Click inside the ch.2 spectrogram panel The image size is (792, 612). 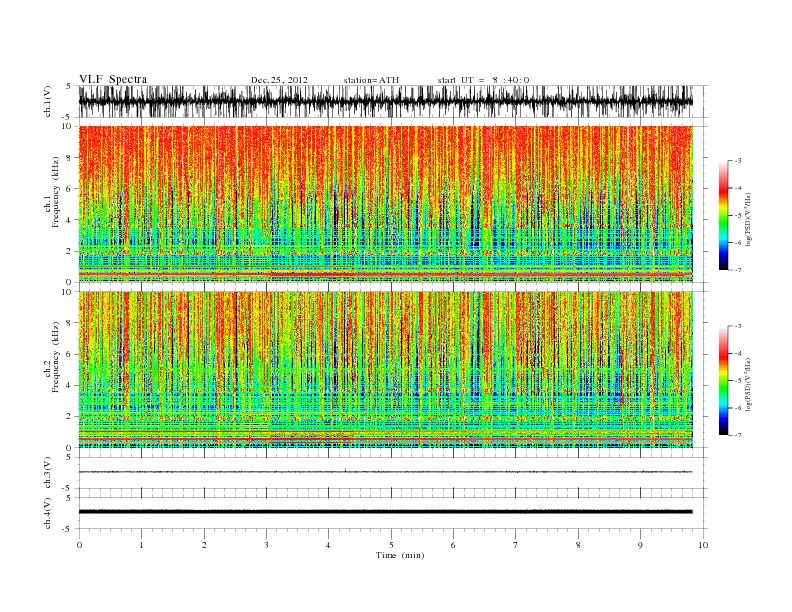[x=386, y=370]
